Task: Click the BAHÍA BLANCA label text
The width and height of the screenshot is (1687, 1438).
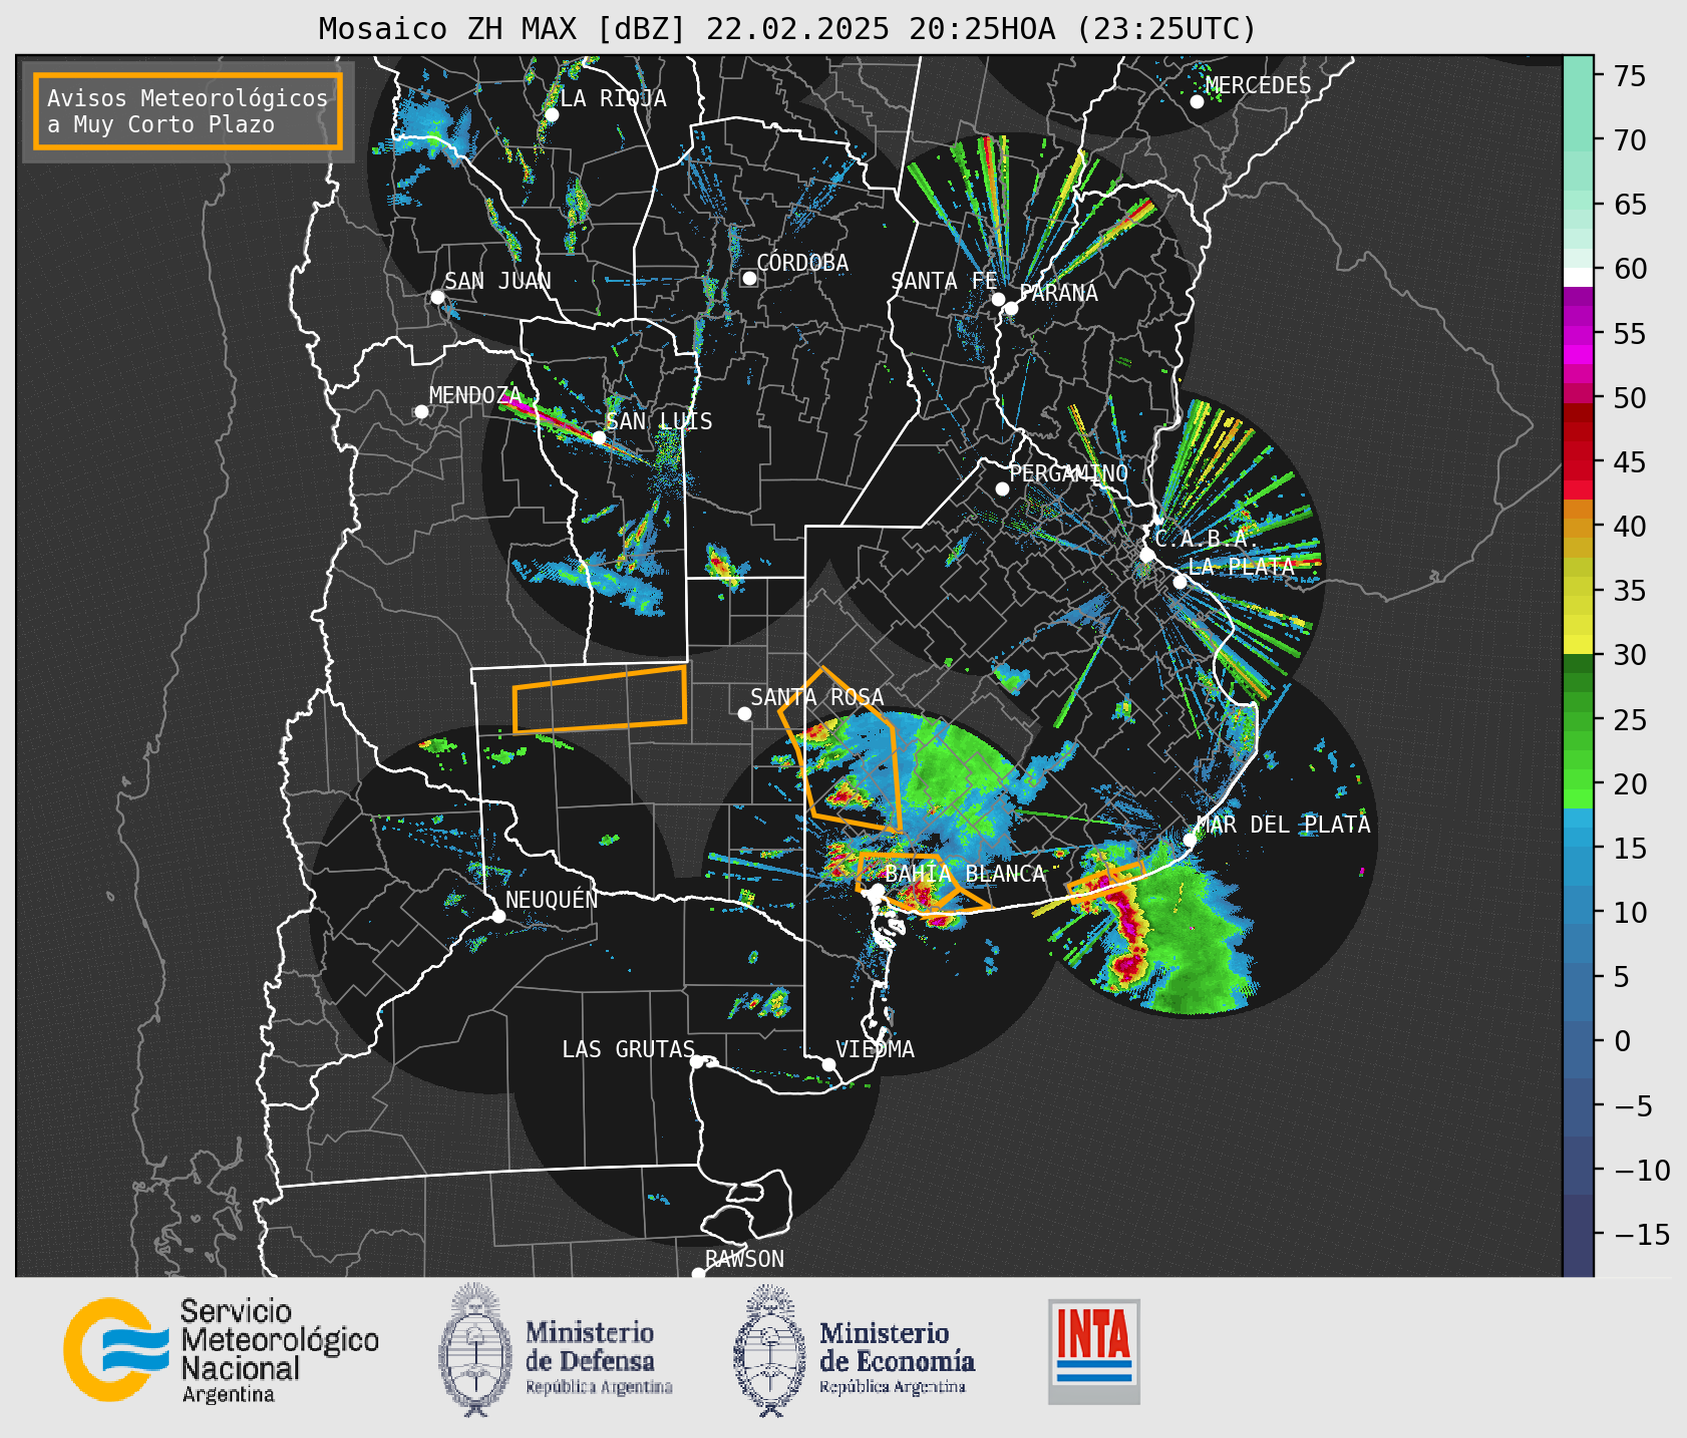Action: point(965,874)
